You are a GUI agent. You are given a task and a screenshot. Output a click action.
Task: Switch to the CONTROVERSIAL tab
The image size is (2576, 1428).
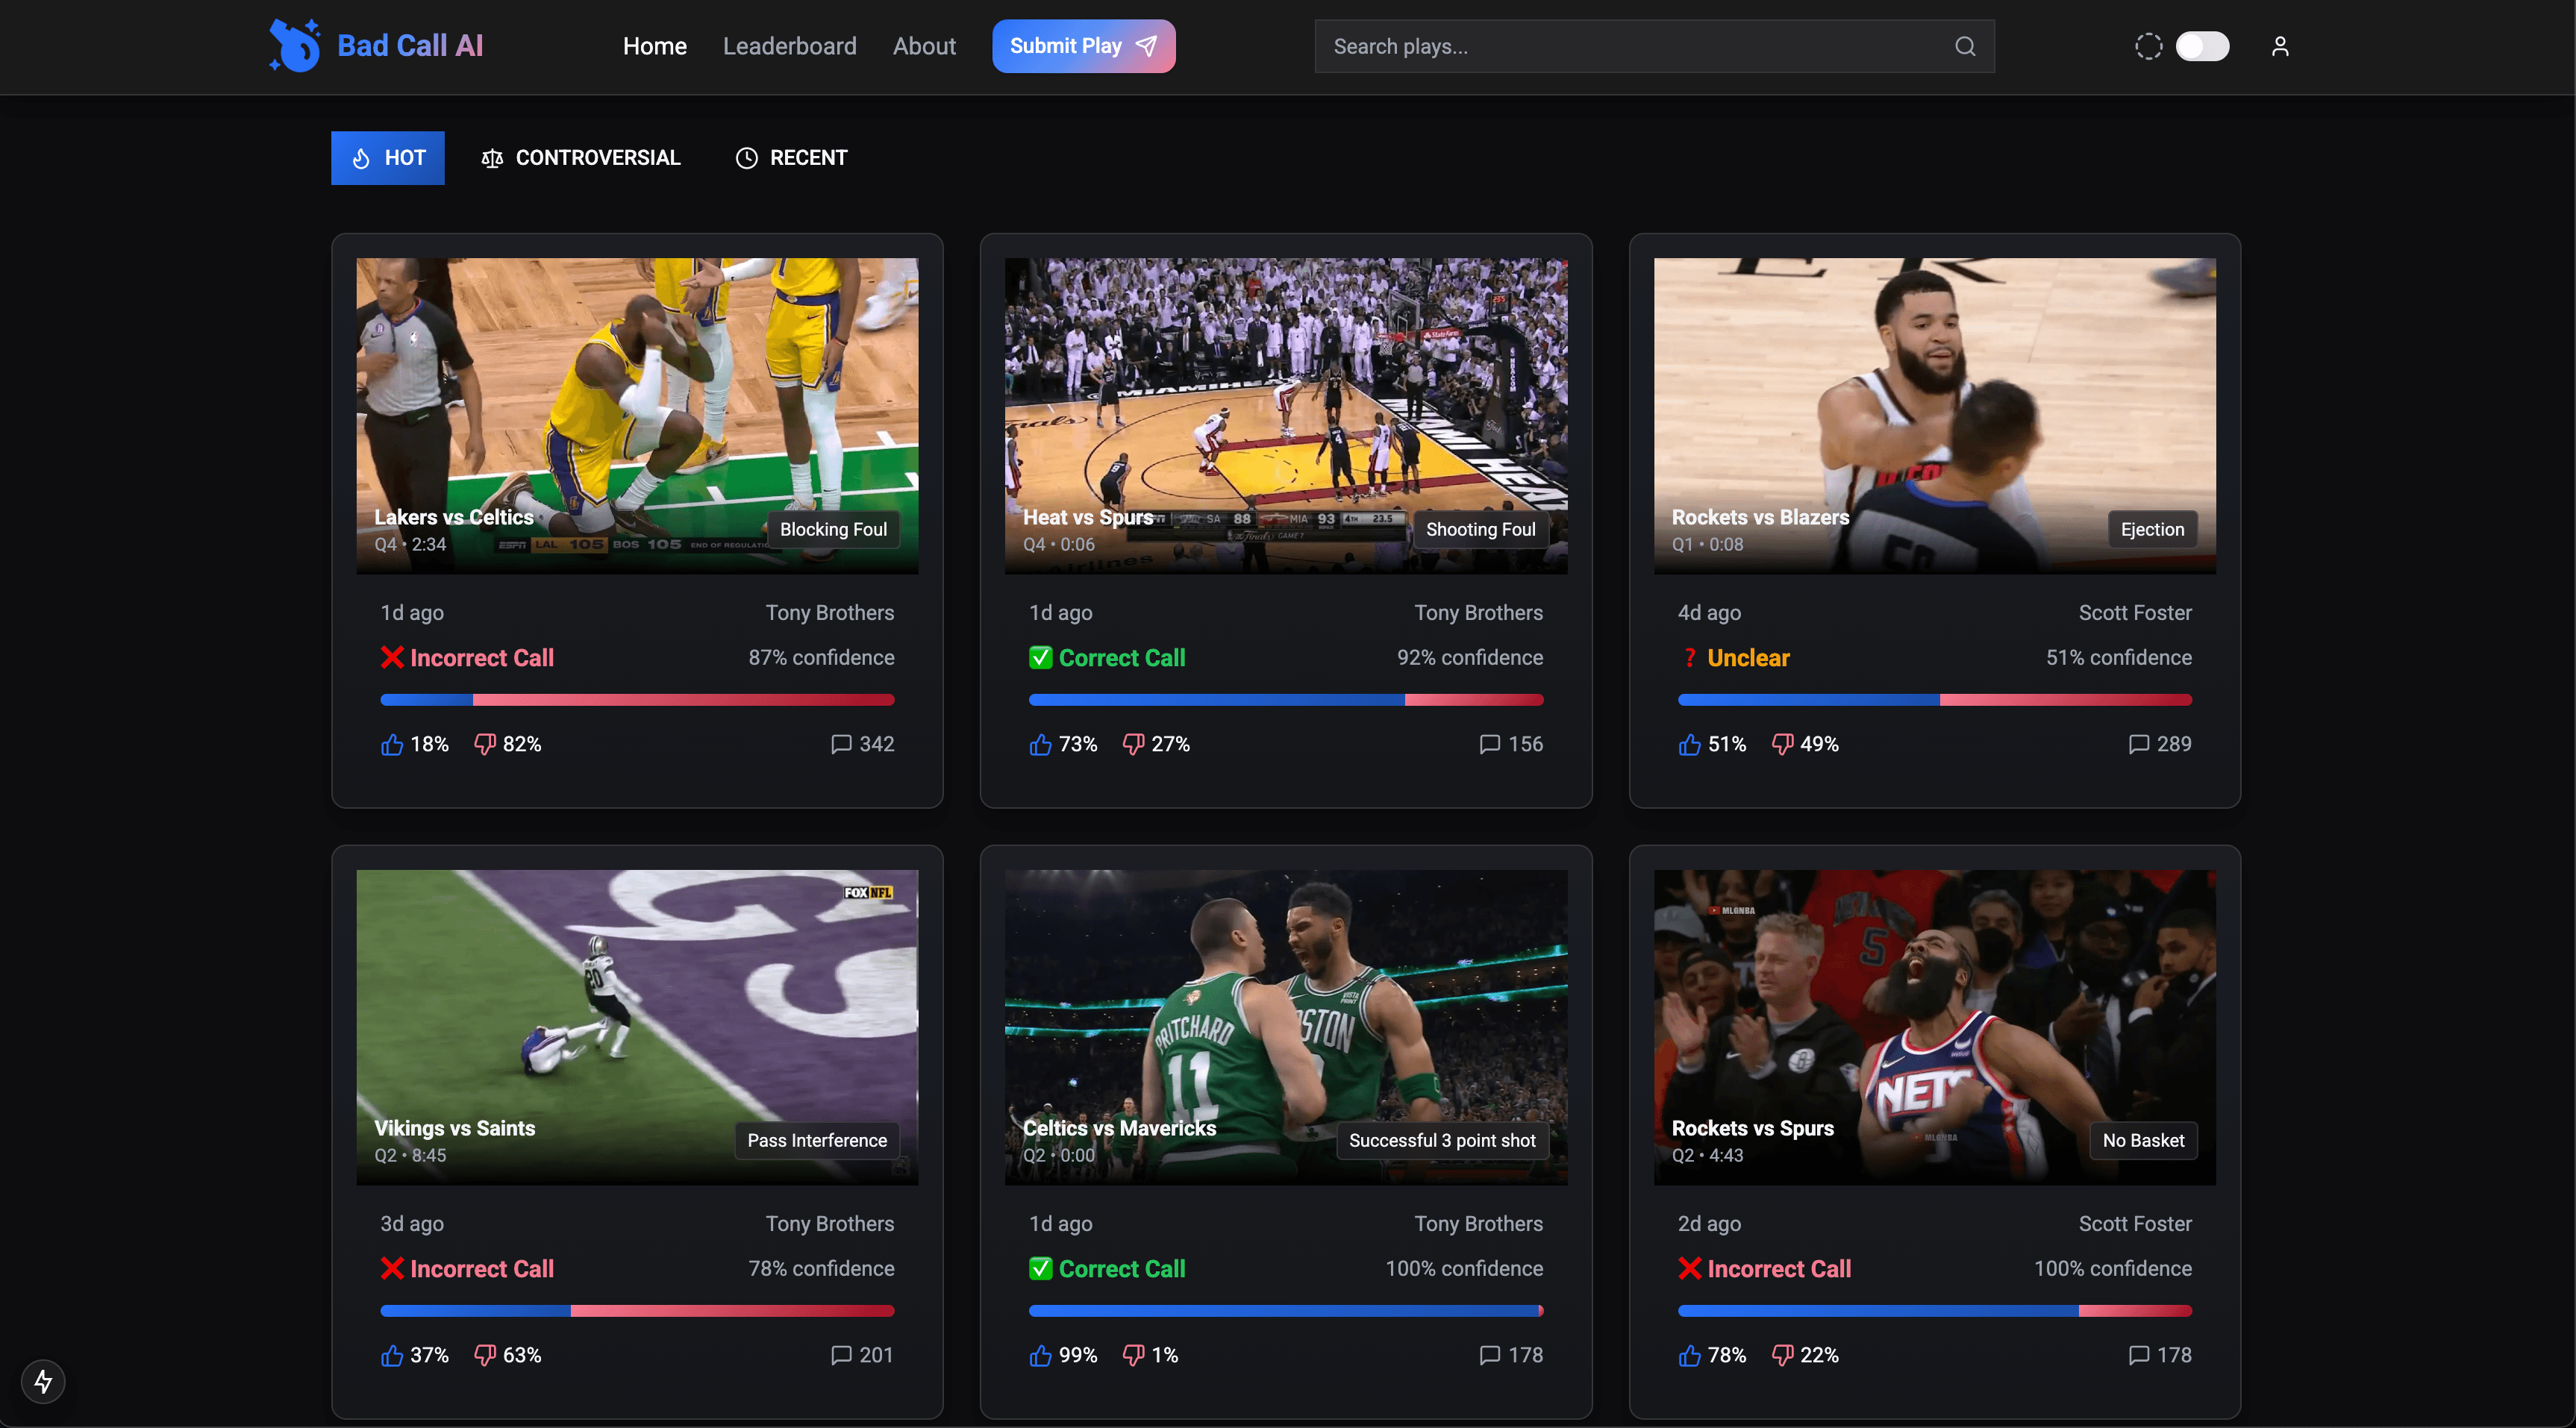pos(580,158)
